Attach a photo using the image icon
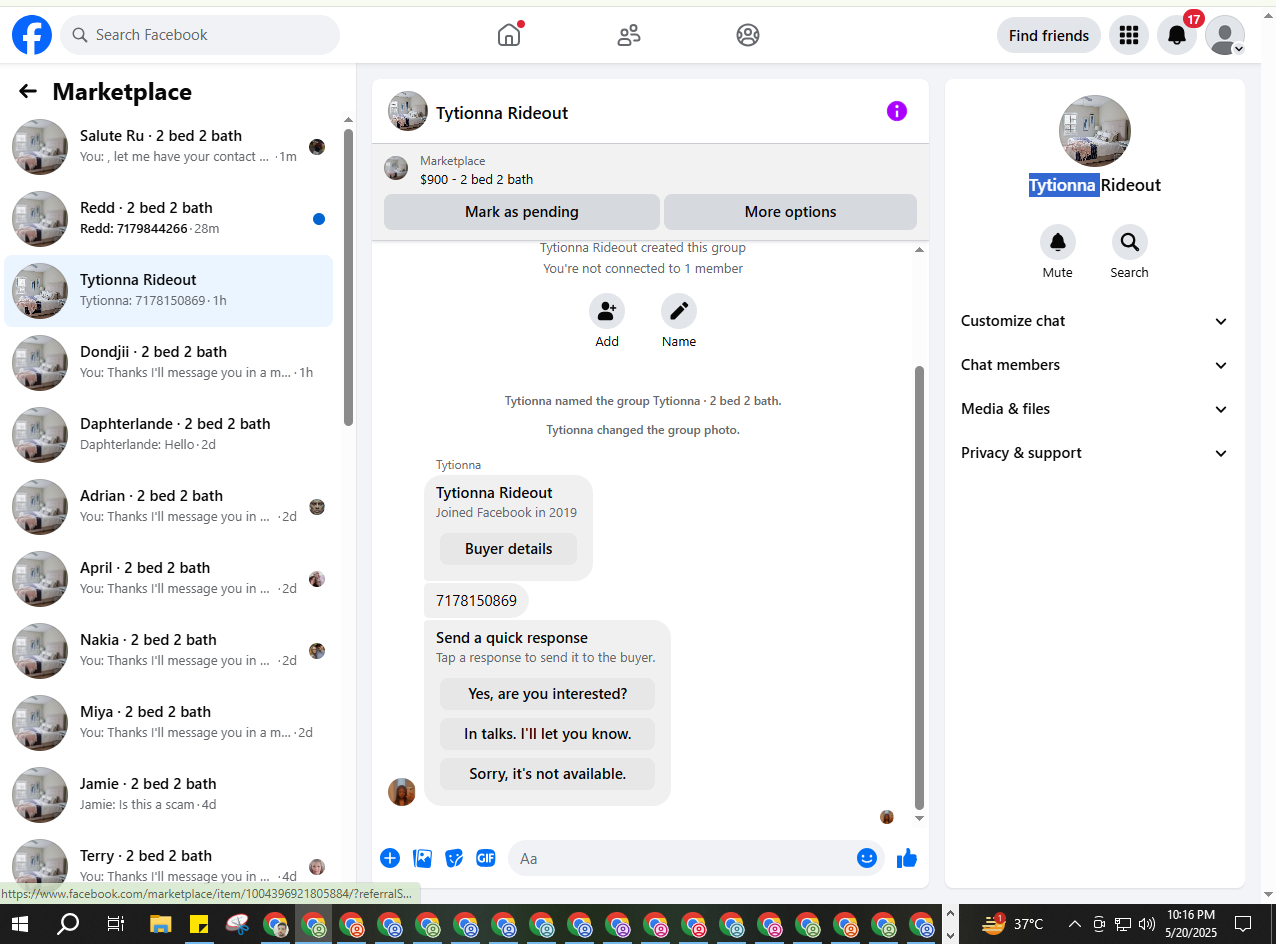The width and height of the screenshot is (1276, 944). 423,858
